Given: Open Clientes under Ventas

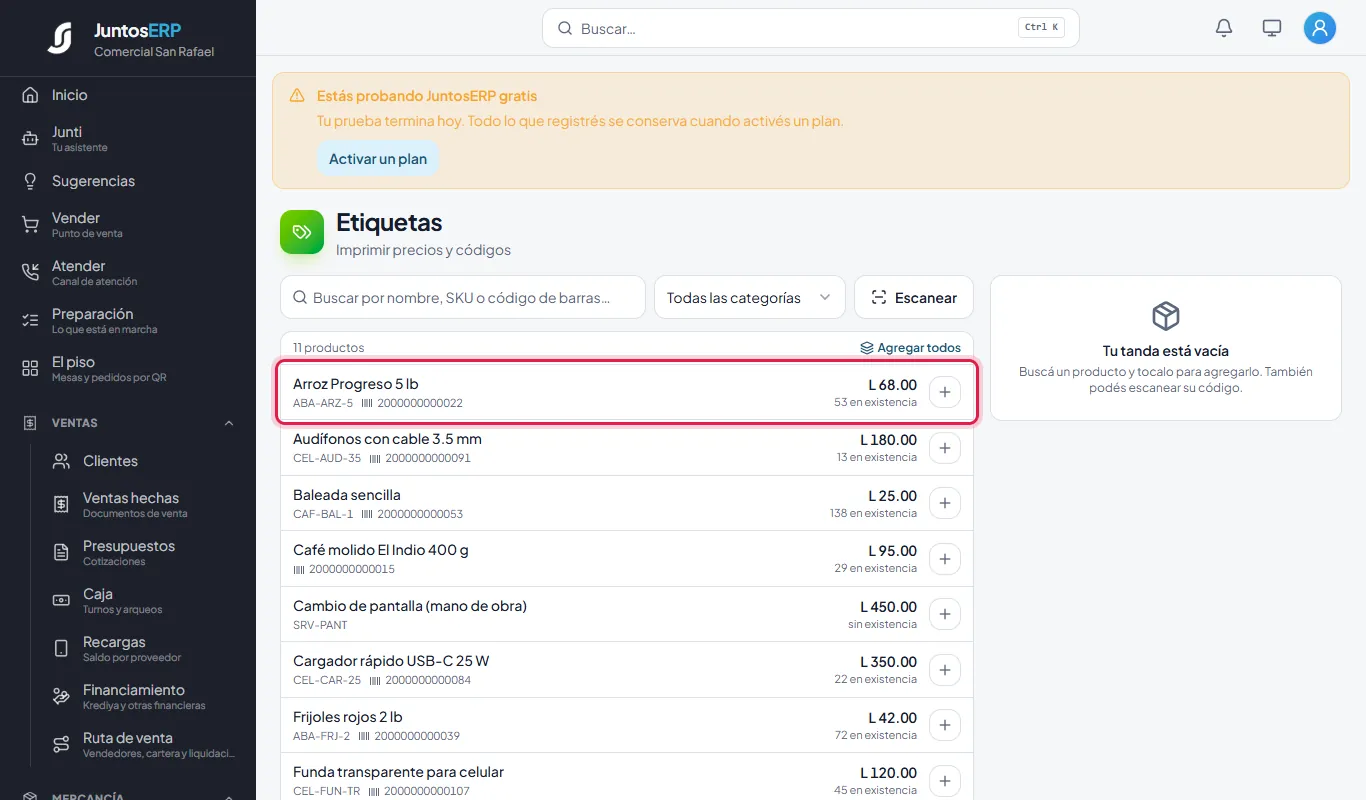Looking at the screenshot, I should pyautogui.click(x=143, y=461).
